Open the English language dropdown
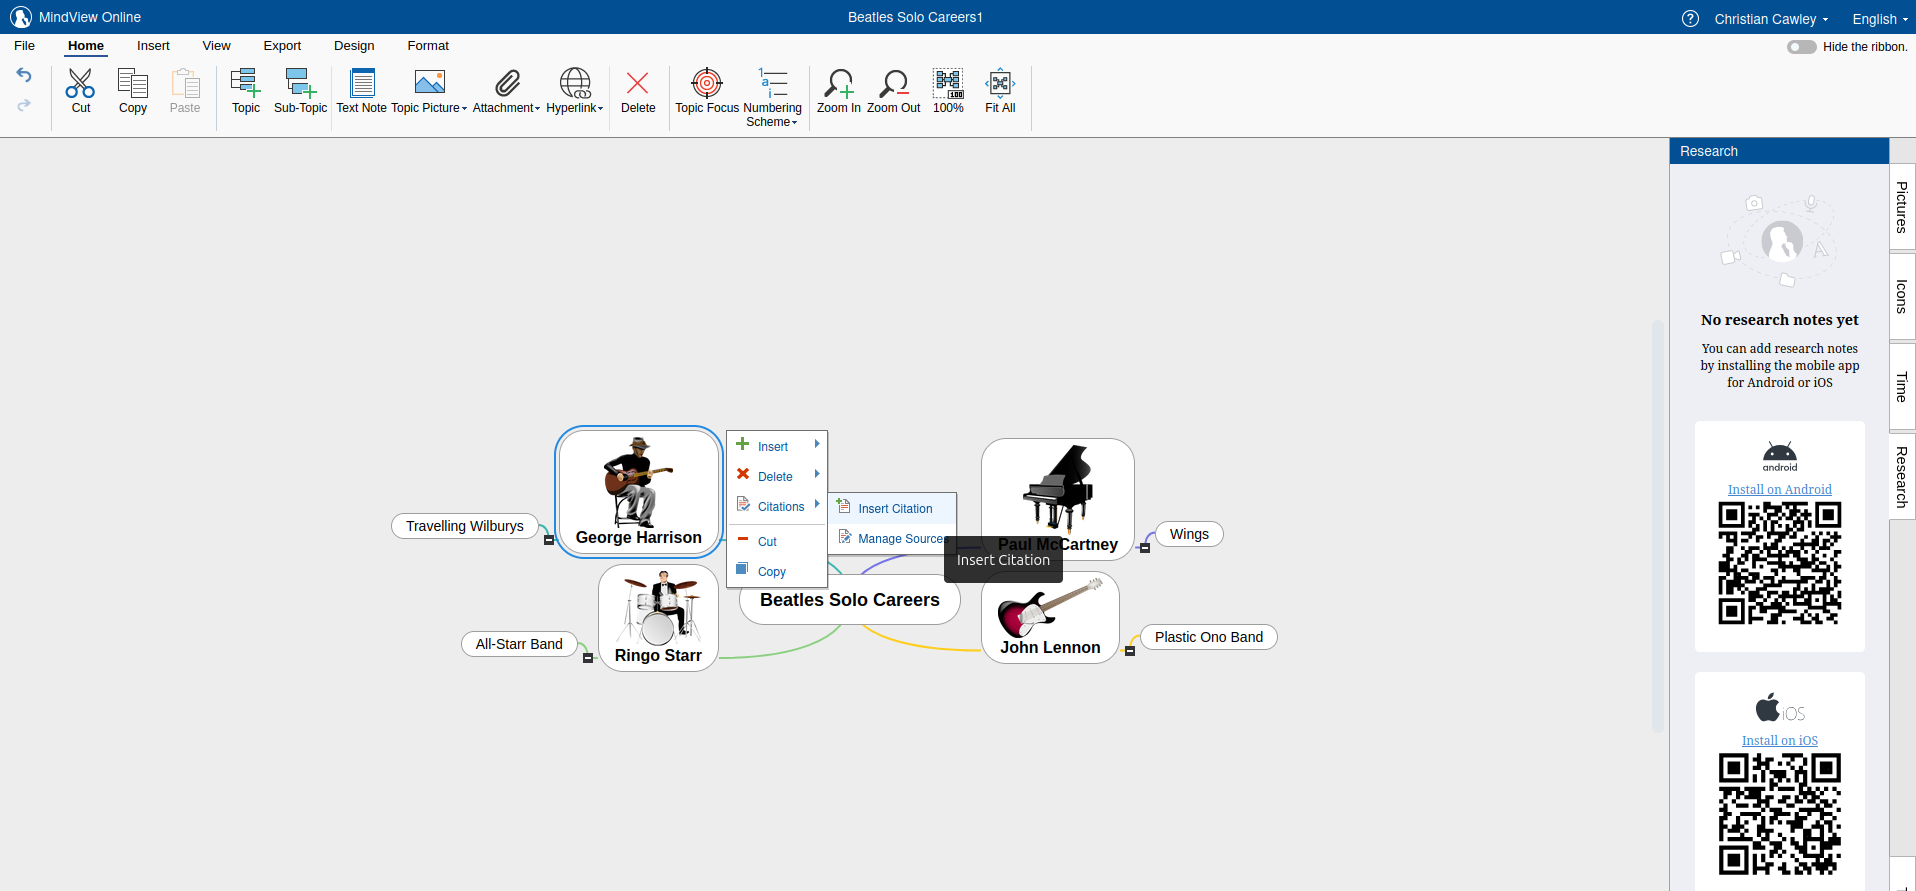The height and width of the screenshot is (891, 1916). pyautogui.click(x=1879, y=19)
